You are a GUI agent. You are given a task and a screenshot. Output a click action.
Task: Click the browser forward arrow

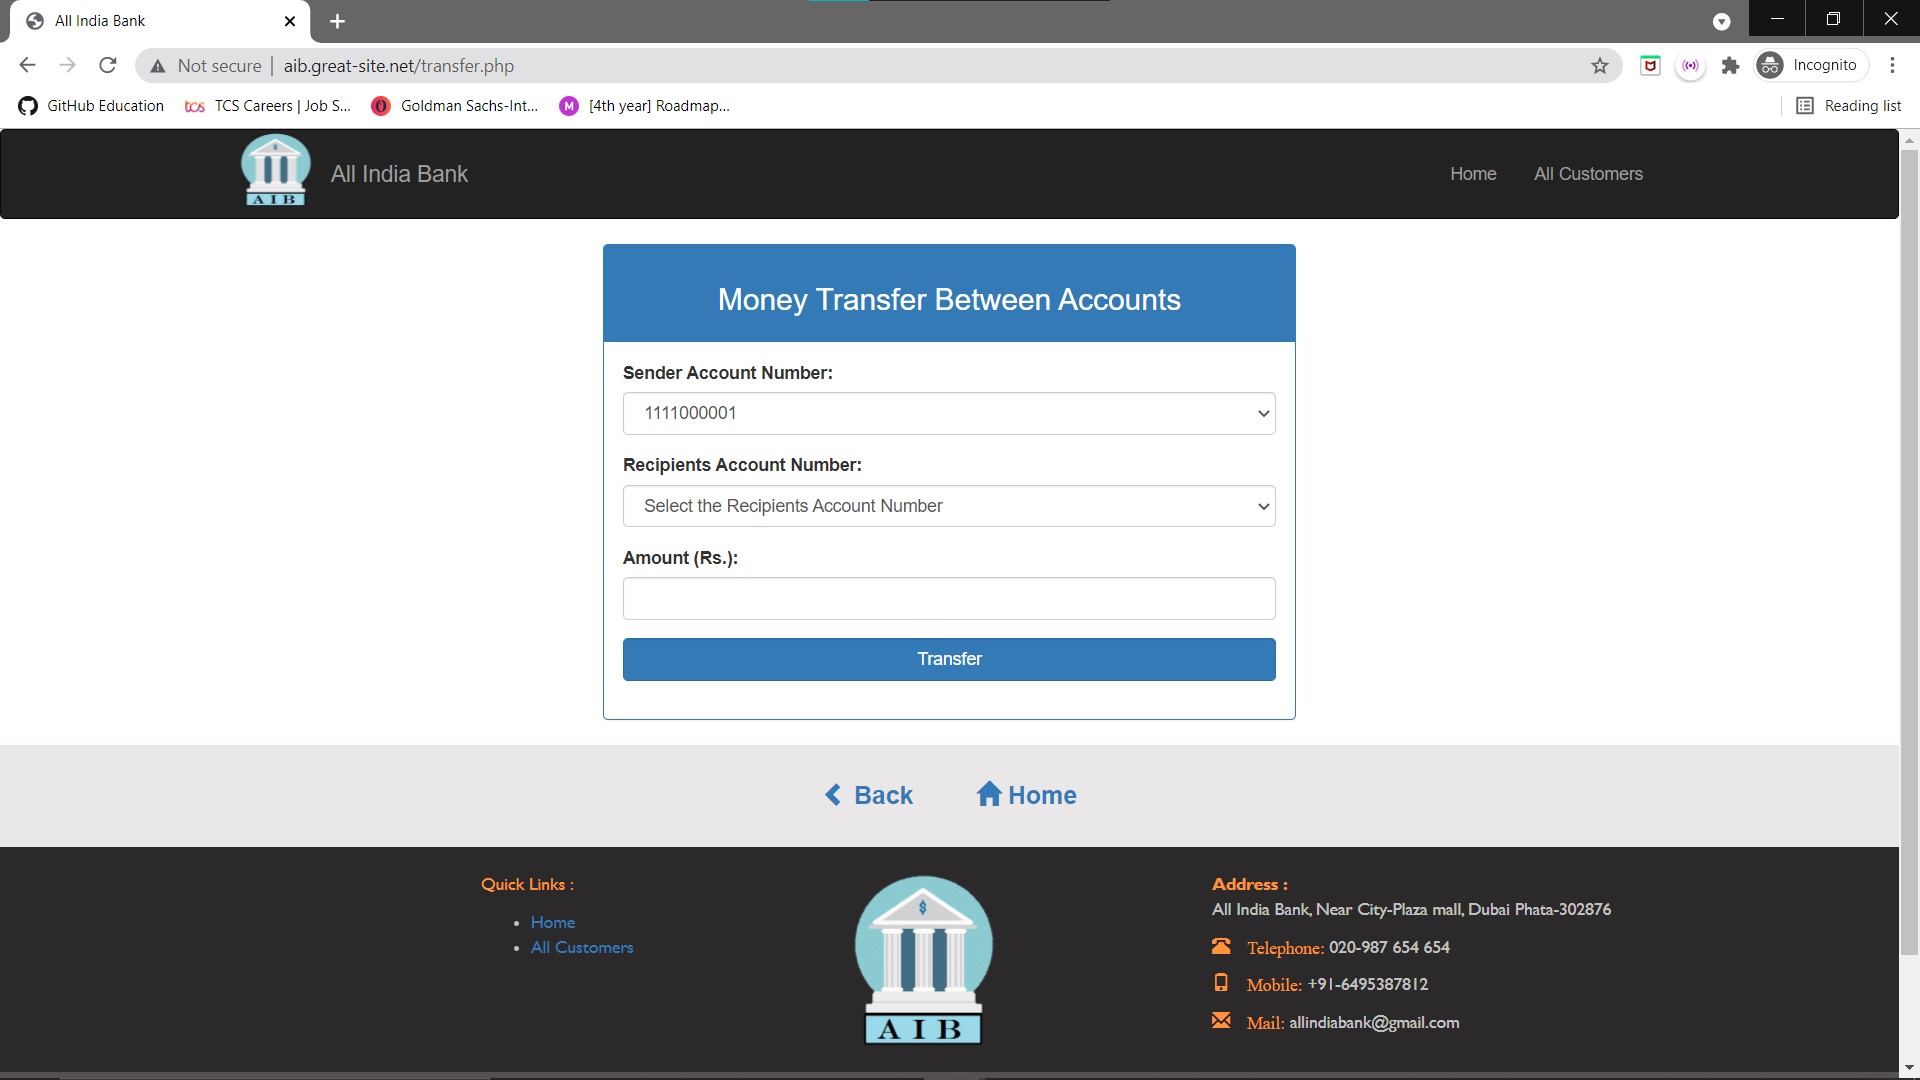pos(67,65)
